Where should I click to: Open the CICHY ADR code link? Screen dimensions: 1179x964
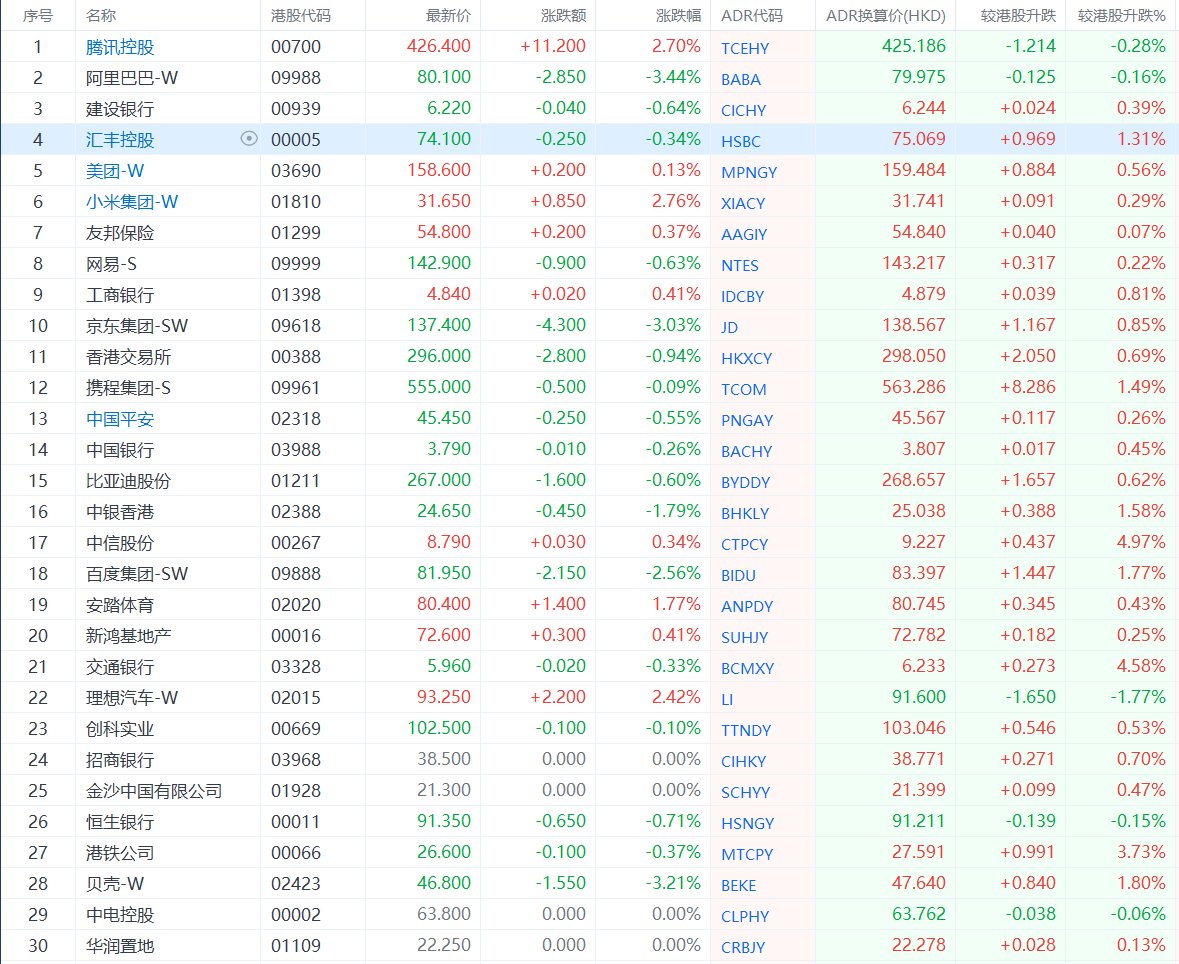pyautogui.click(x=744, y=111)
